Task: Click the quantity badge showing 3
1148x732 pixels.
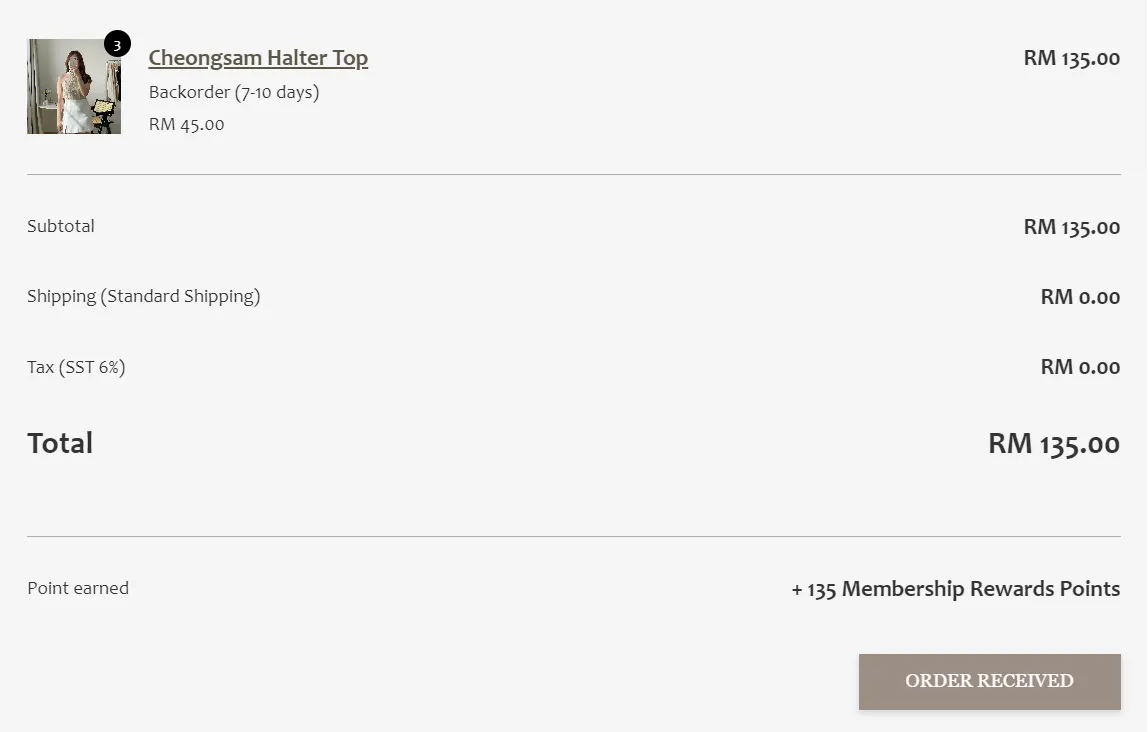Action: 117,45
